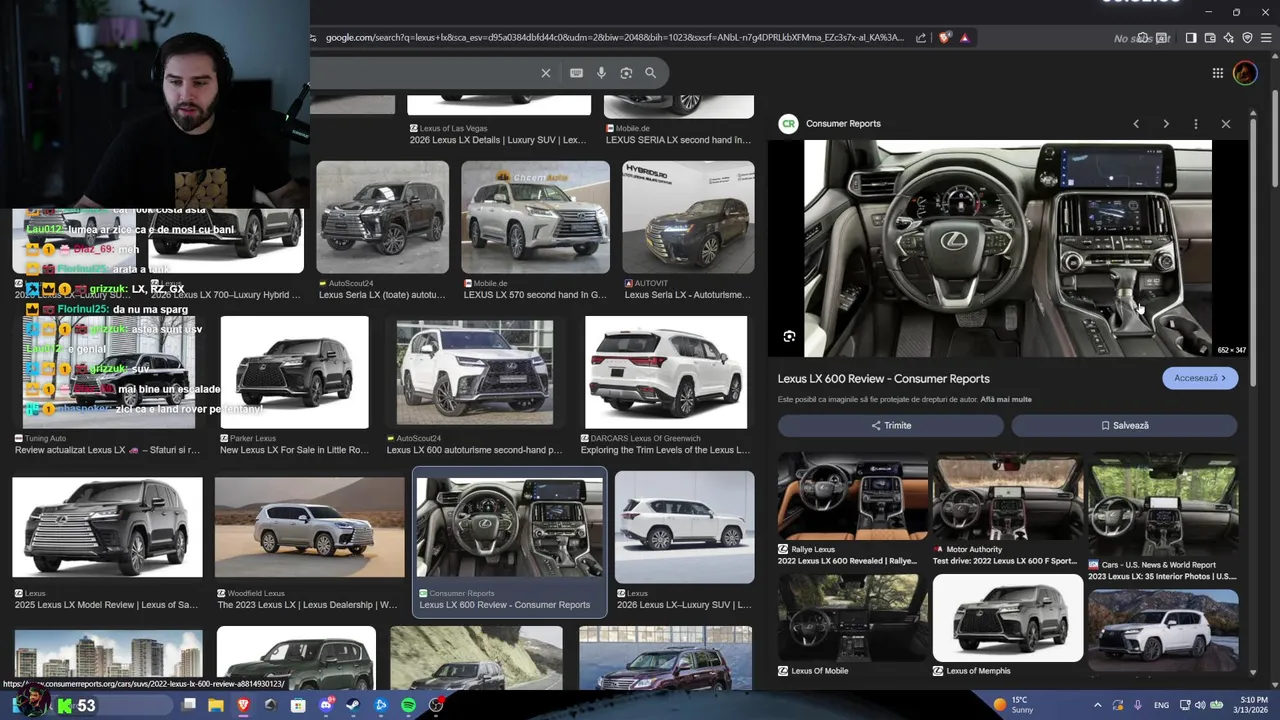Click the google.com address bar URL

coord(614,38)
